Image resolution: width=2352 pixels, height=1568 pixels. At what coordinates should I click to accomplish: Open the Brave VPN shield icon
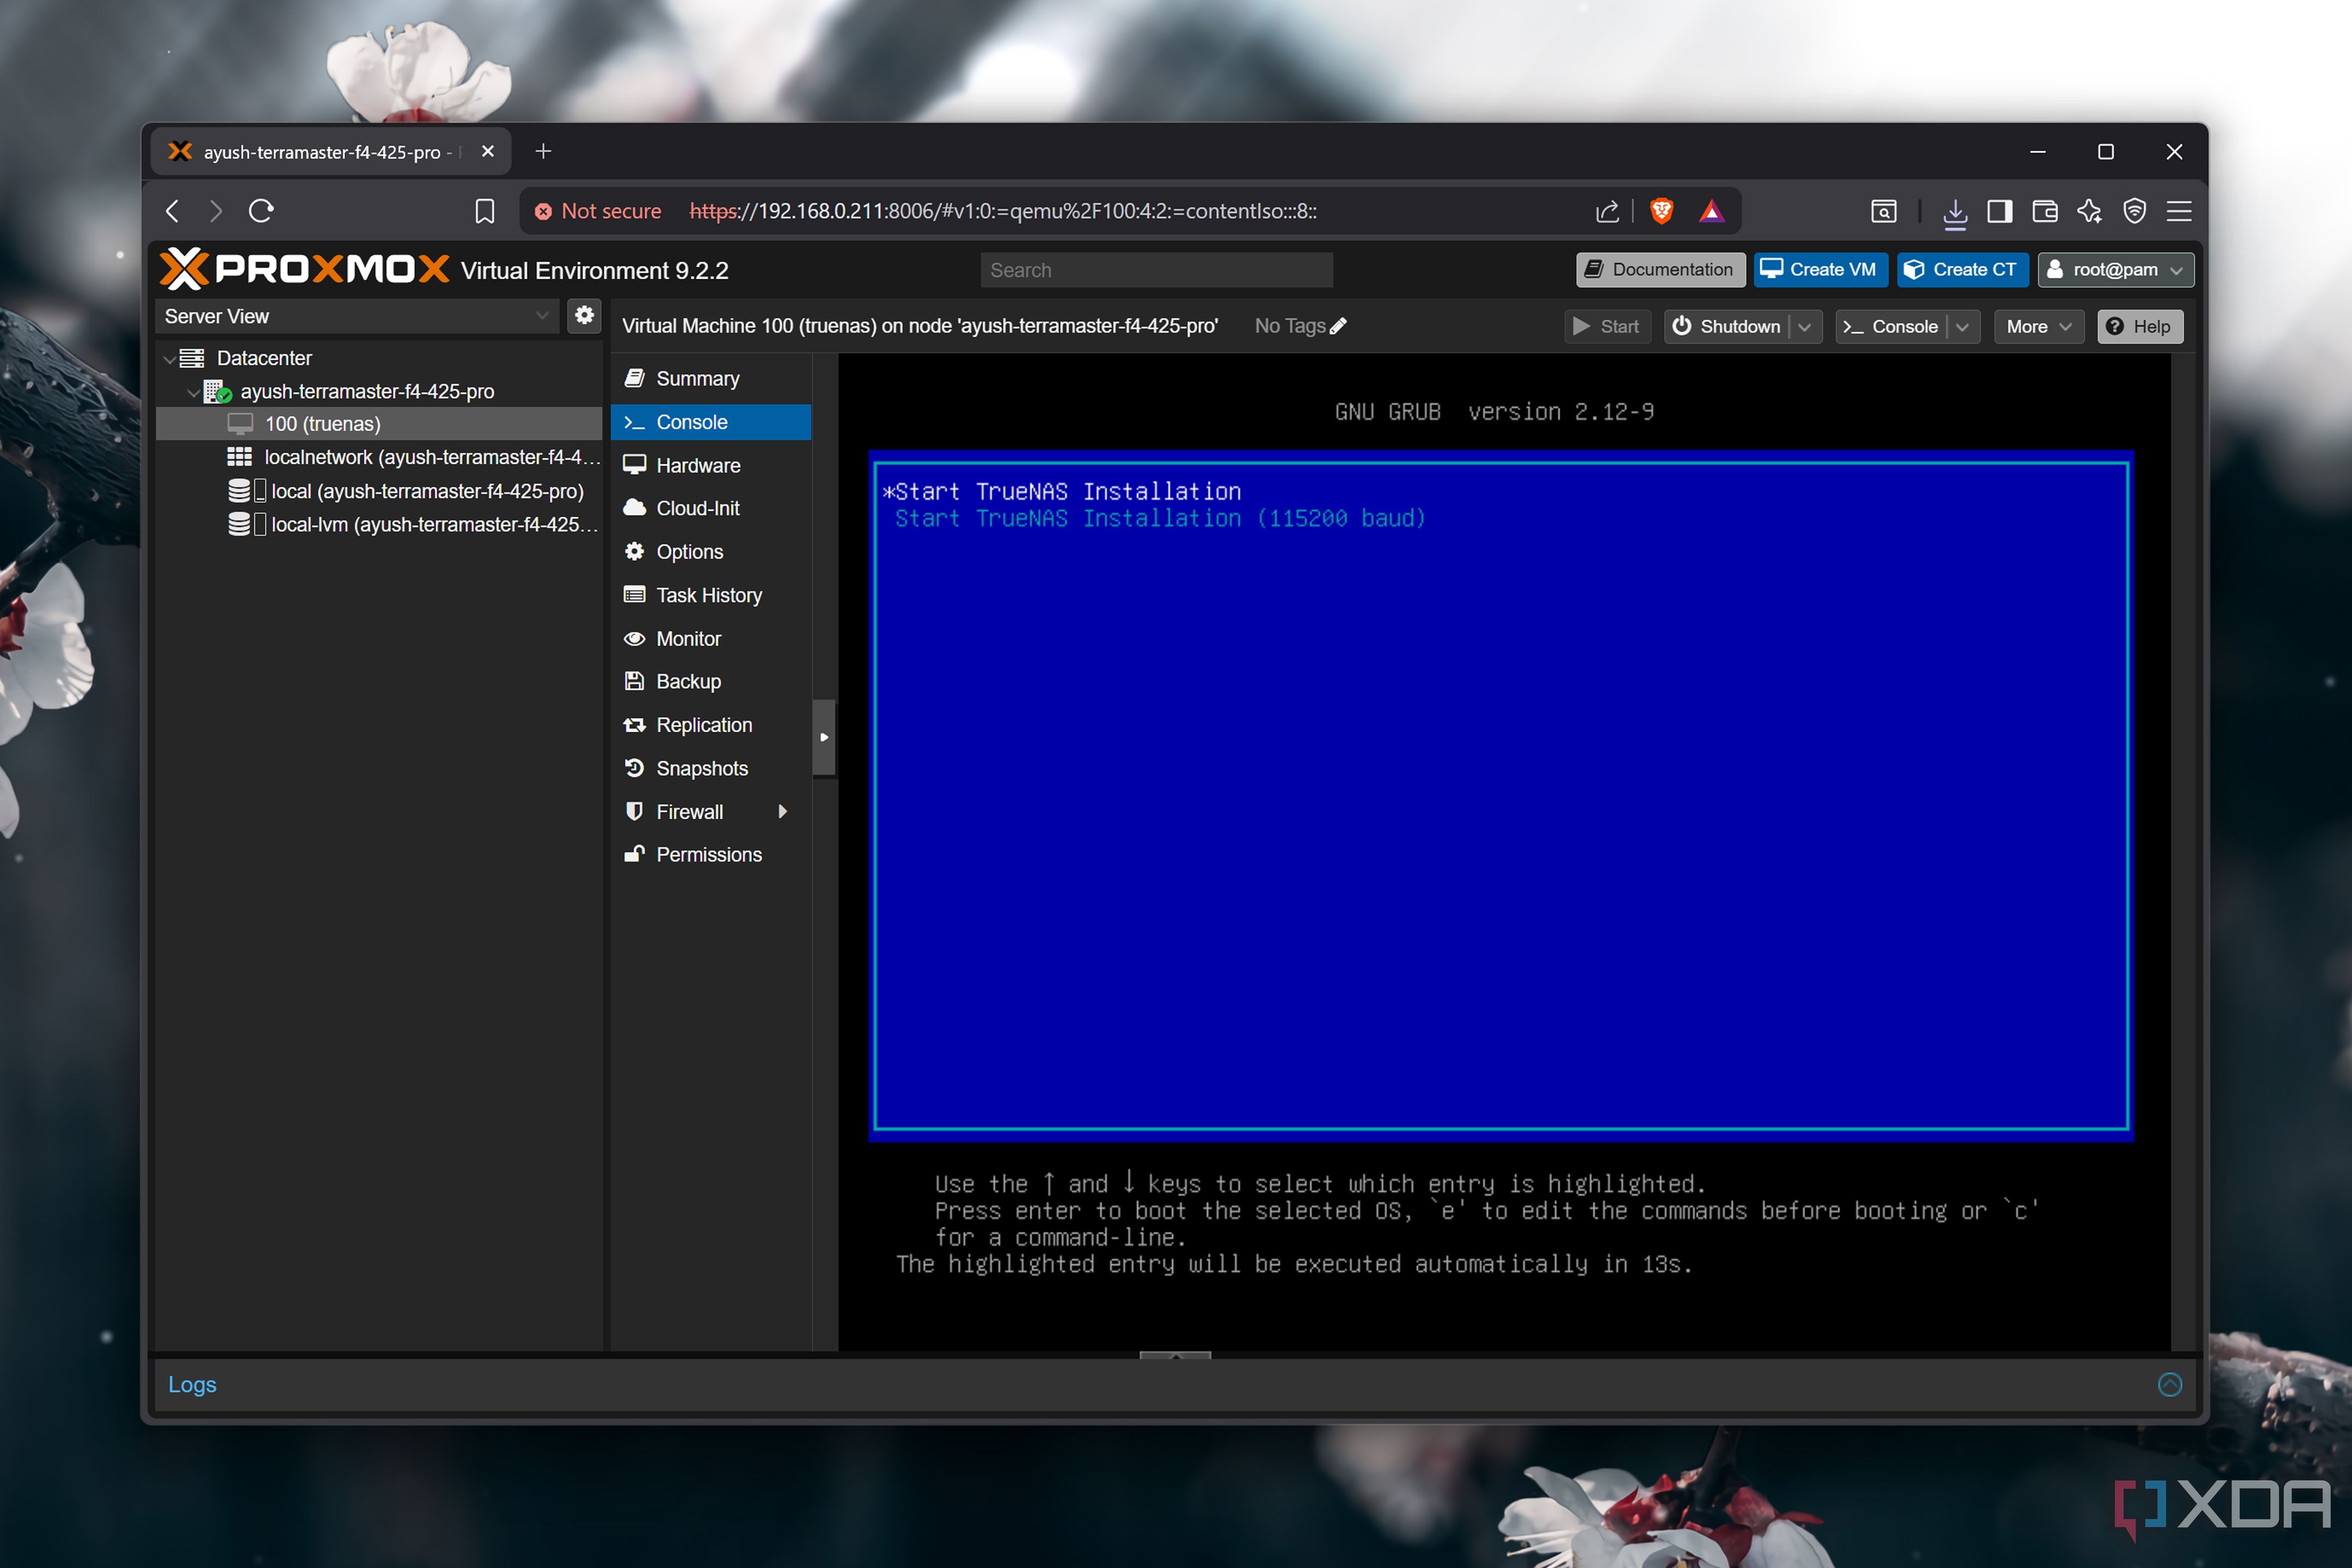[2135, 211]
